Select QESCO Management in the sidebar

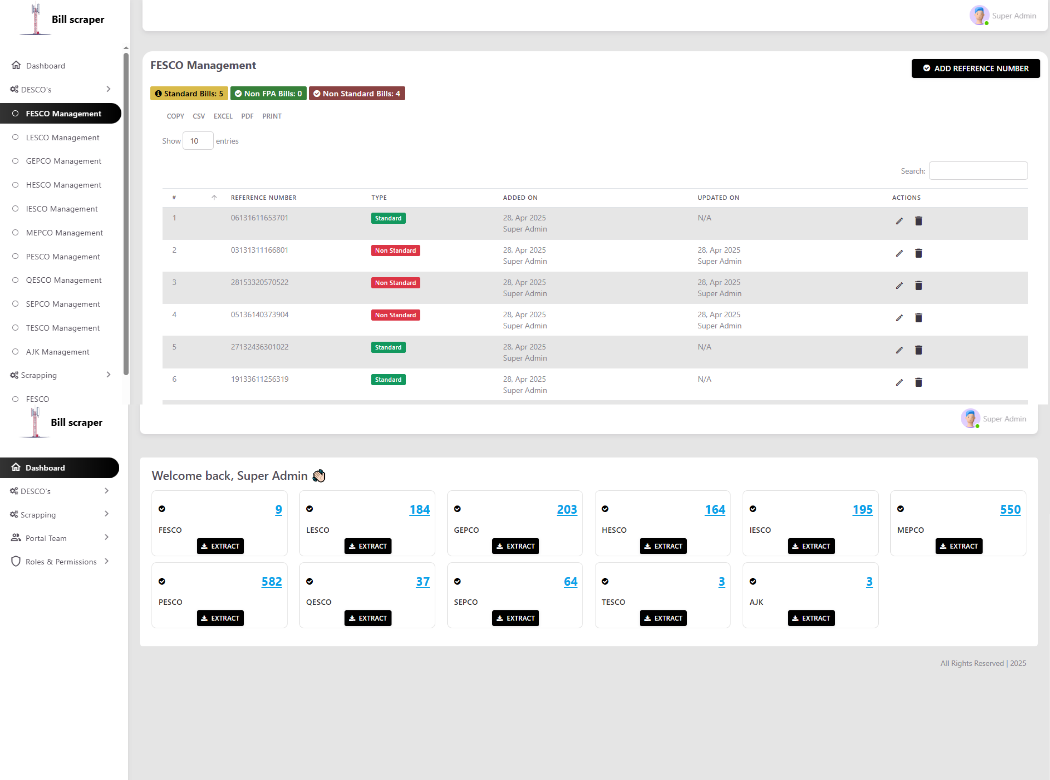pos(64,281)
